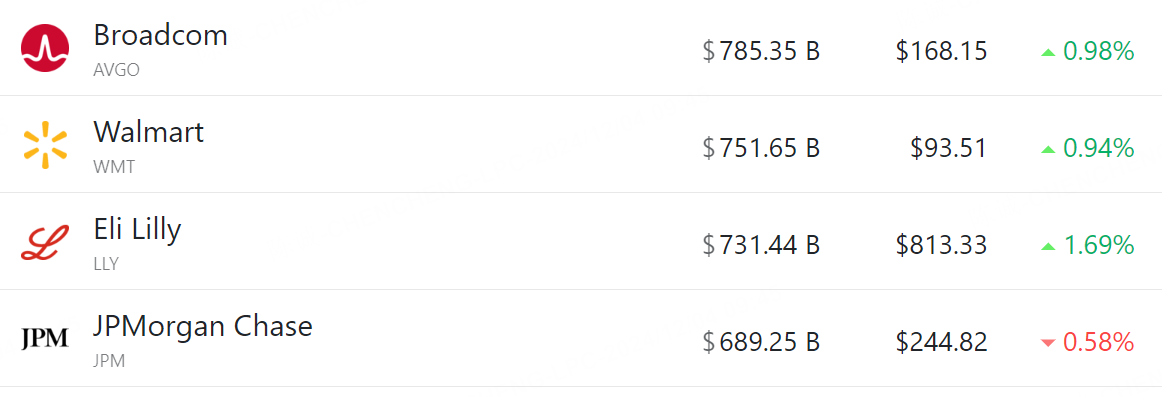Click the Broadcom red logo icon
Screen dimensions: 1162x397
[45, 47]
